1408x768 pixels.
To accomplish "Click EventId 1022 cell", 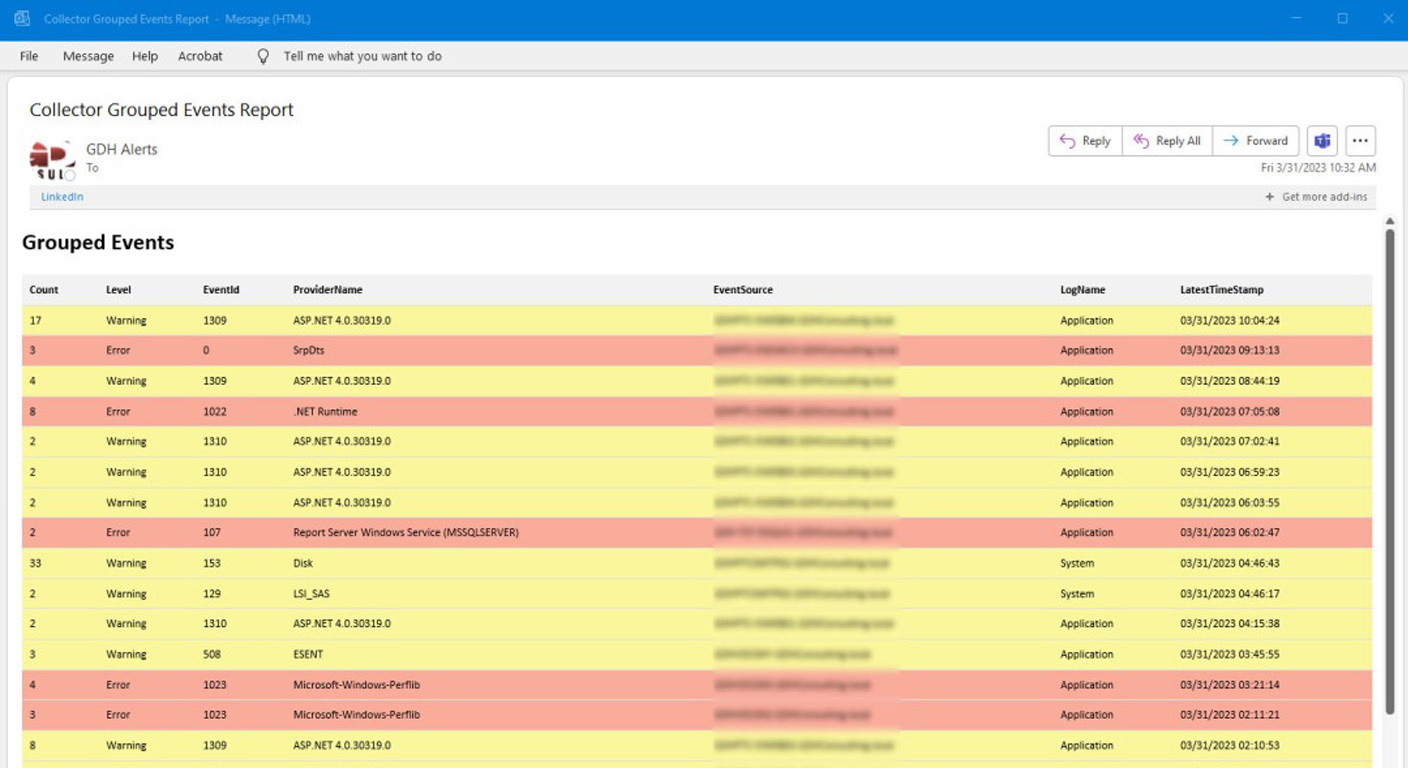I will coord(215,412).
